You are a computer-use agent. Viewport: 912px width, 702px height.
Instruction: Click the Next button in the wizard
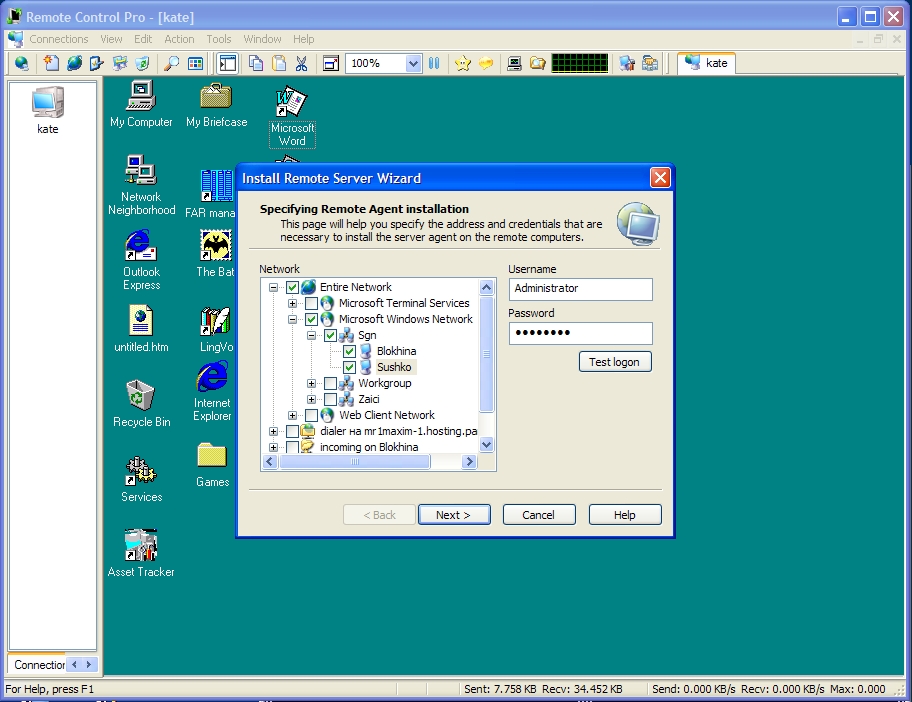[x=454, y=514]
